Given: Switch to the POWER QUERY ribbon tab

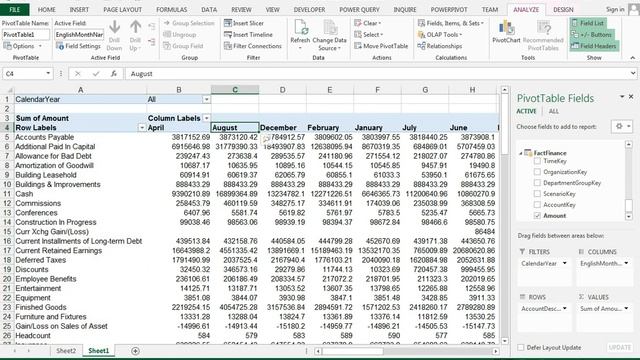Looking at the screenshot, I should pos(359,9).
